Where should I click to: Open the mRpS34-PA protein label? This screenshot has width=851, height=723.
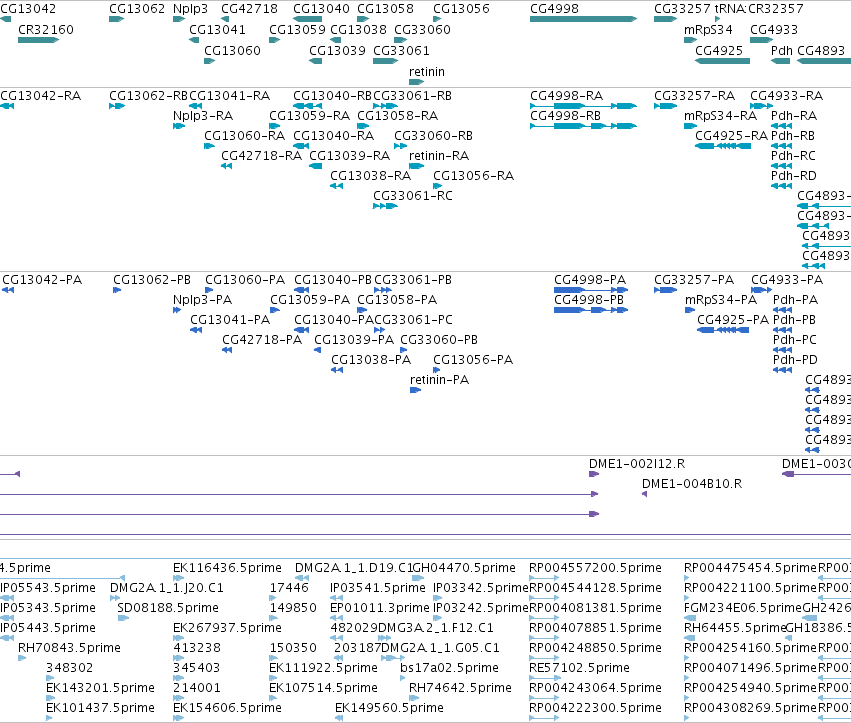pos(721,300)
